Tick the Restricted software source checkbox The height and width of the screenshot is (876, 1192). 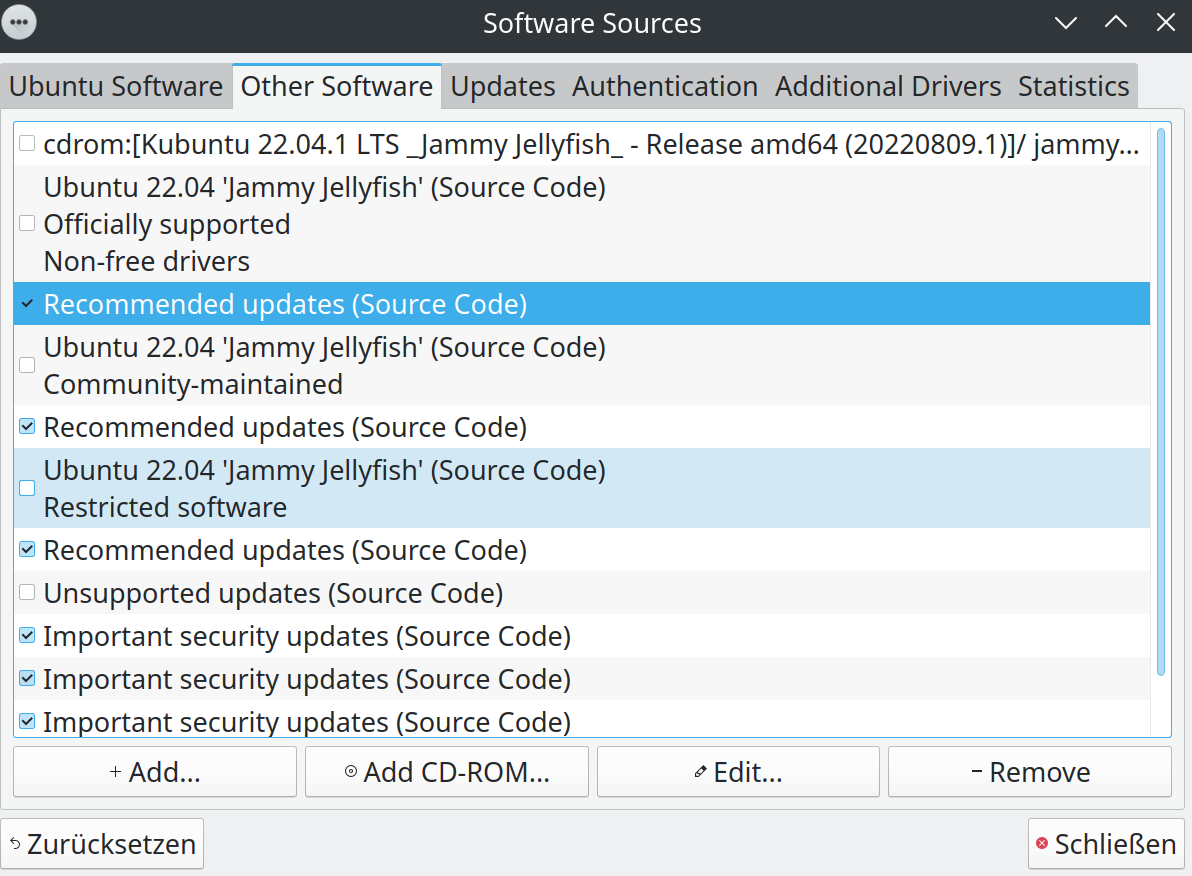coord(27,488)
